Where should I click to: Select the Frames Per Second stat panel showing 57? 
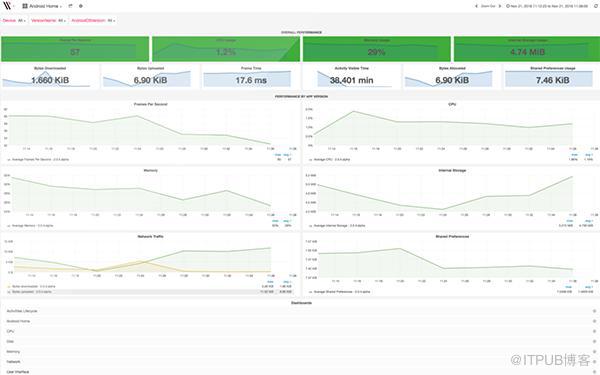[75, 49]
